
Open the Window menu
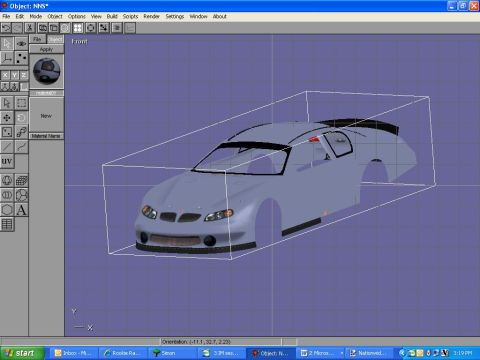tap(198, 16)
